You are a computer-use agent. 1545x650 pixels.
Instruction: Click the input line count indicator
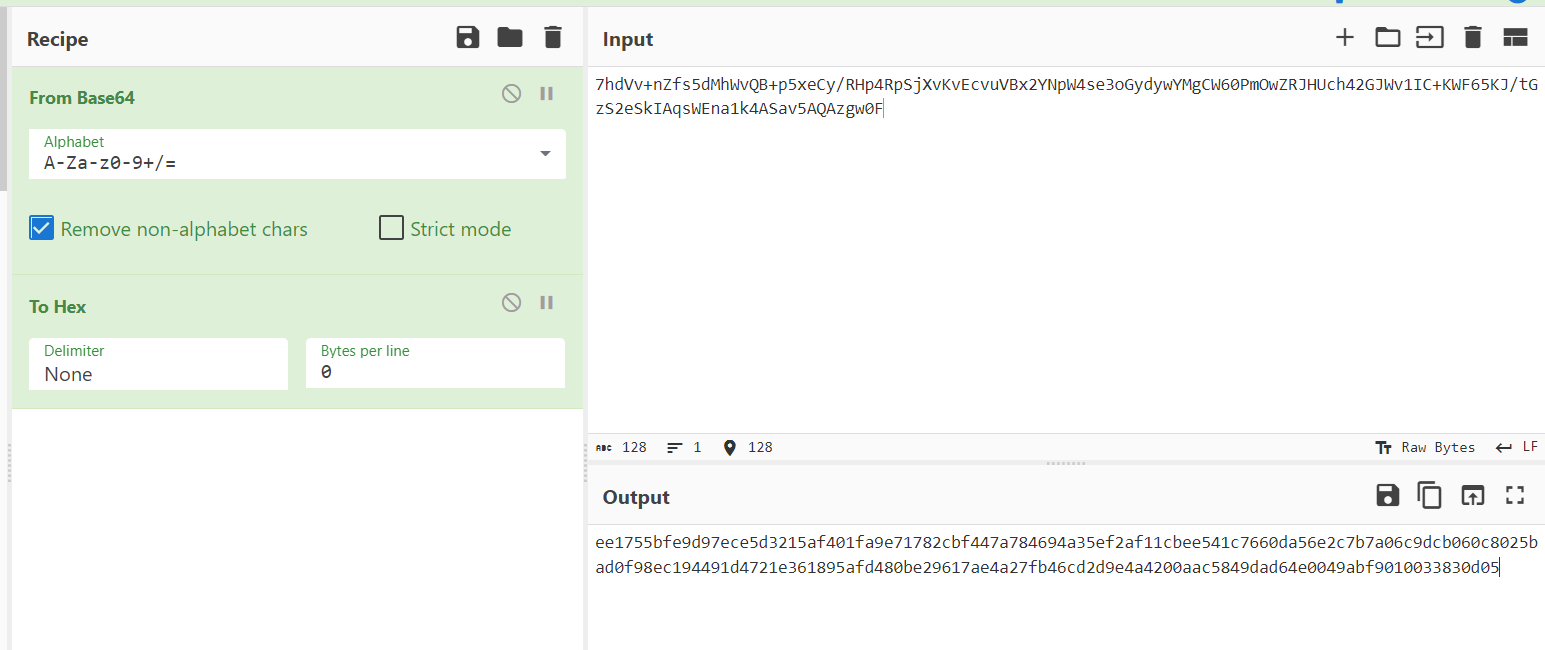point(684,447)
